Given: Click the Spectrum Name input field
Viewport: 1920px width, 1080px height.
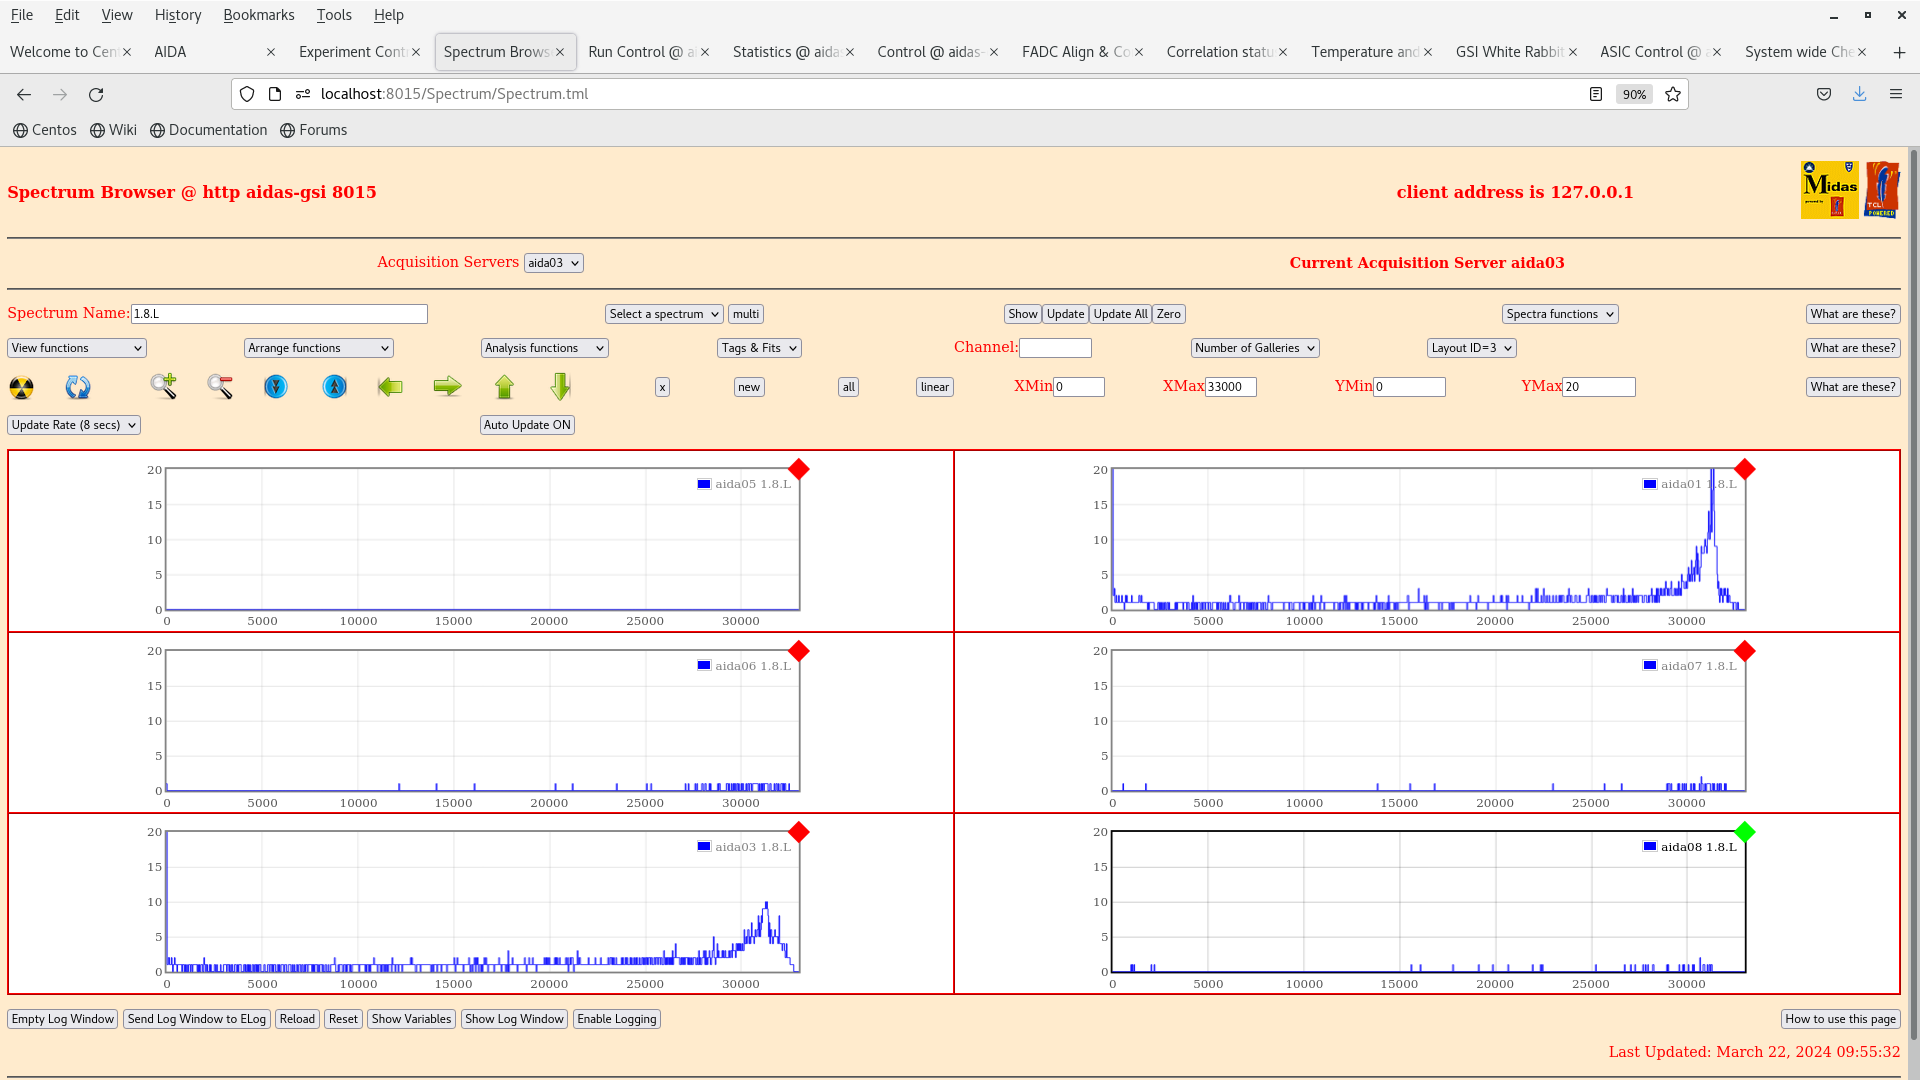Looking at the screenshot, I should click(279, 314).
